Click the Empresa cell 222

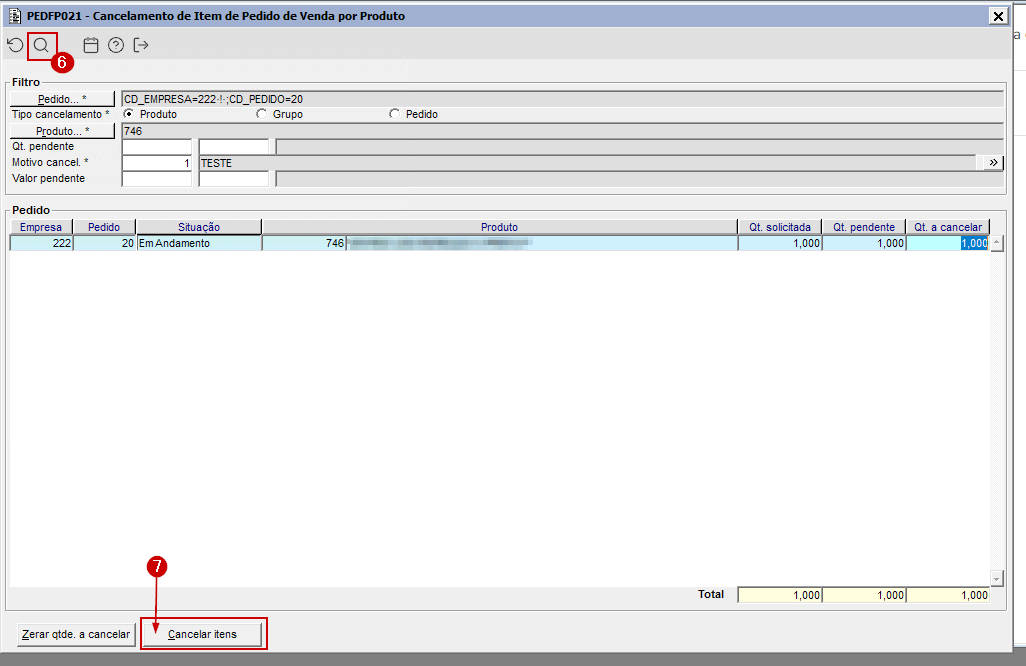[x=41, y=243]
